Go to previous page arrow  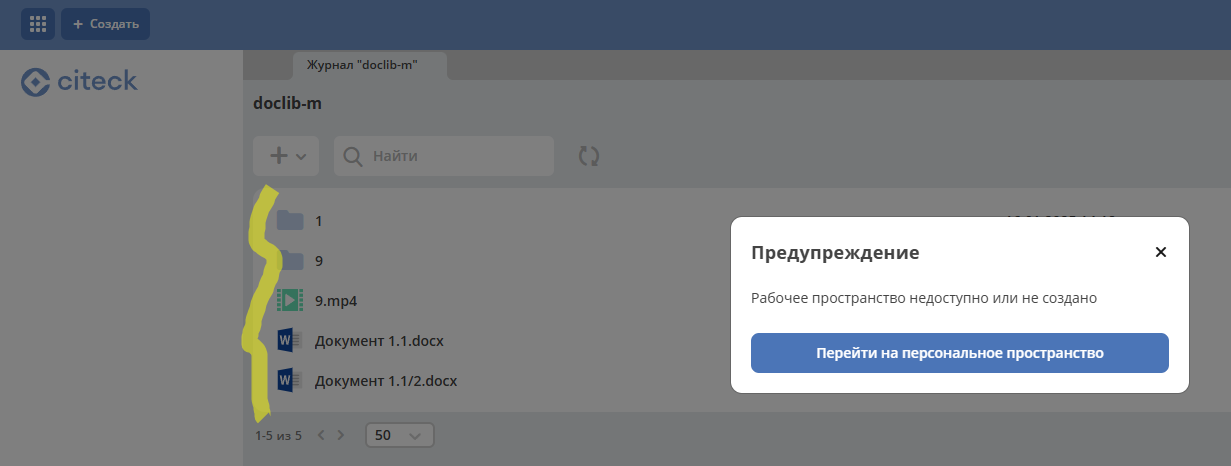coord(321,435)
